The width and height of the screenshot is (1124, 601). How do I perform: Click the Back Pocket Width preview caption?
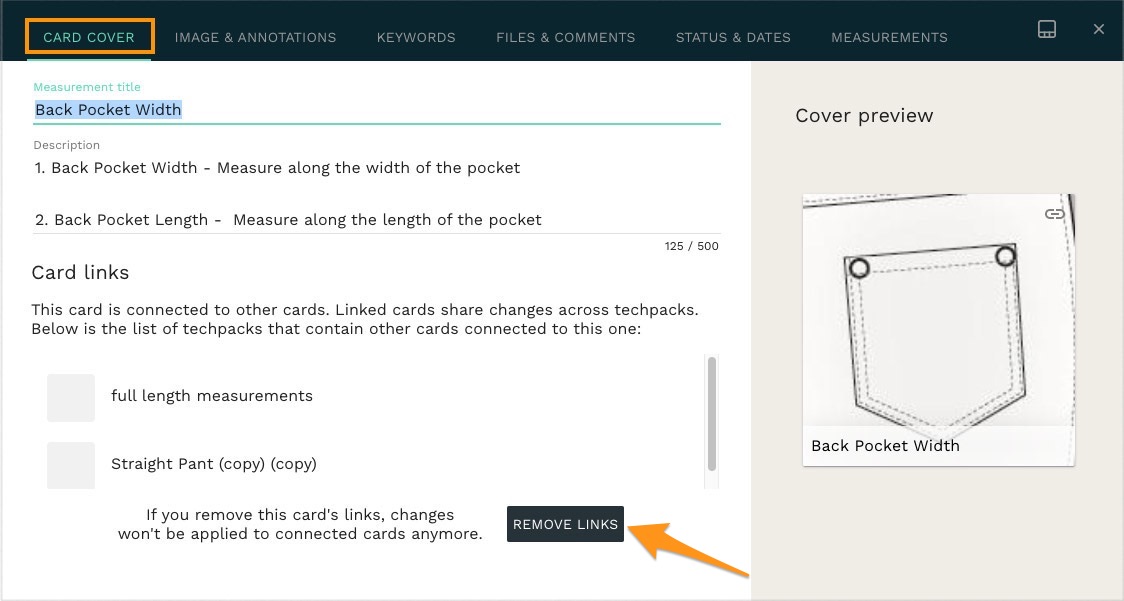(885, 445)
